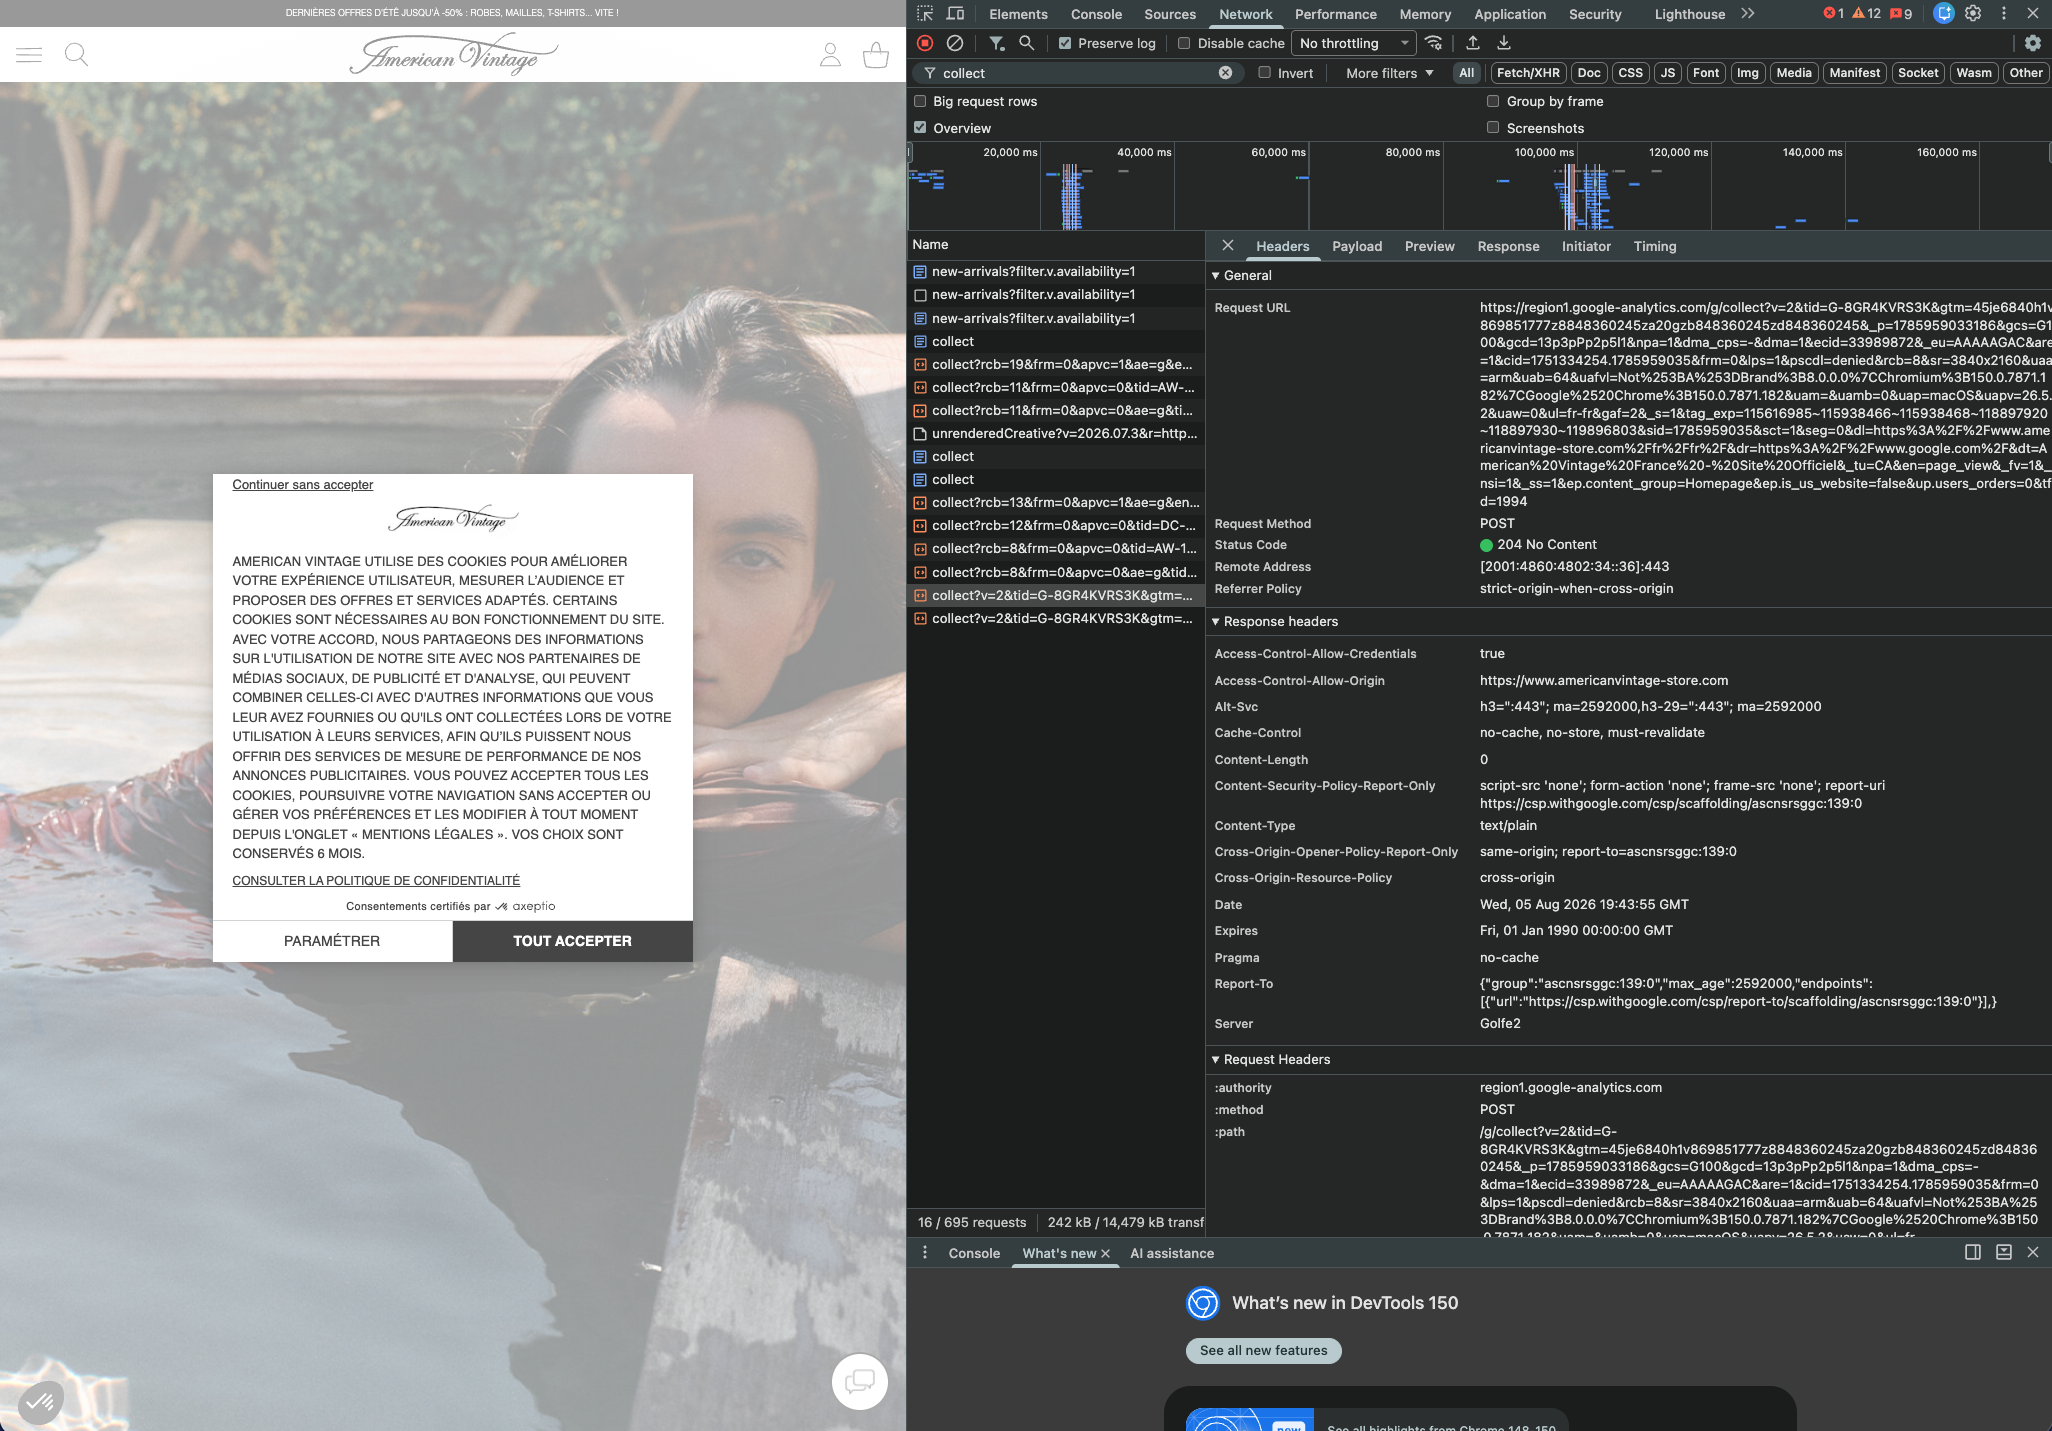Switch to the Timing tab

point(1655,246)
